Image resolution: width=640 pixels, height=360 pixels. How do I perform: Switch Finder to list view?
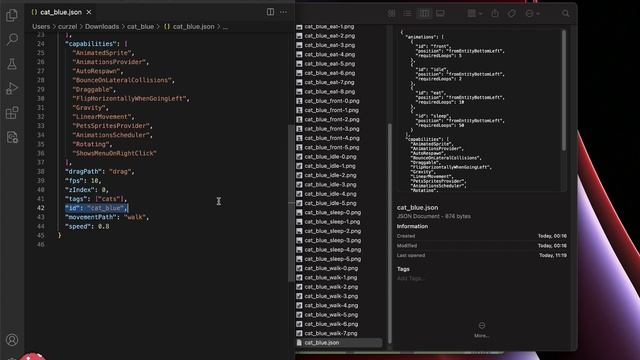(x=407, y=13)
